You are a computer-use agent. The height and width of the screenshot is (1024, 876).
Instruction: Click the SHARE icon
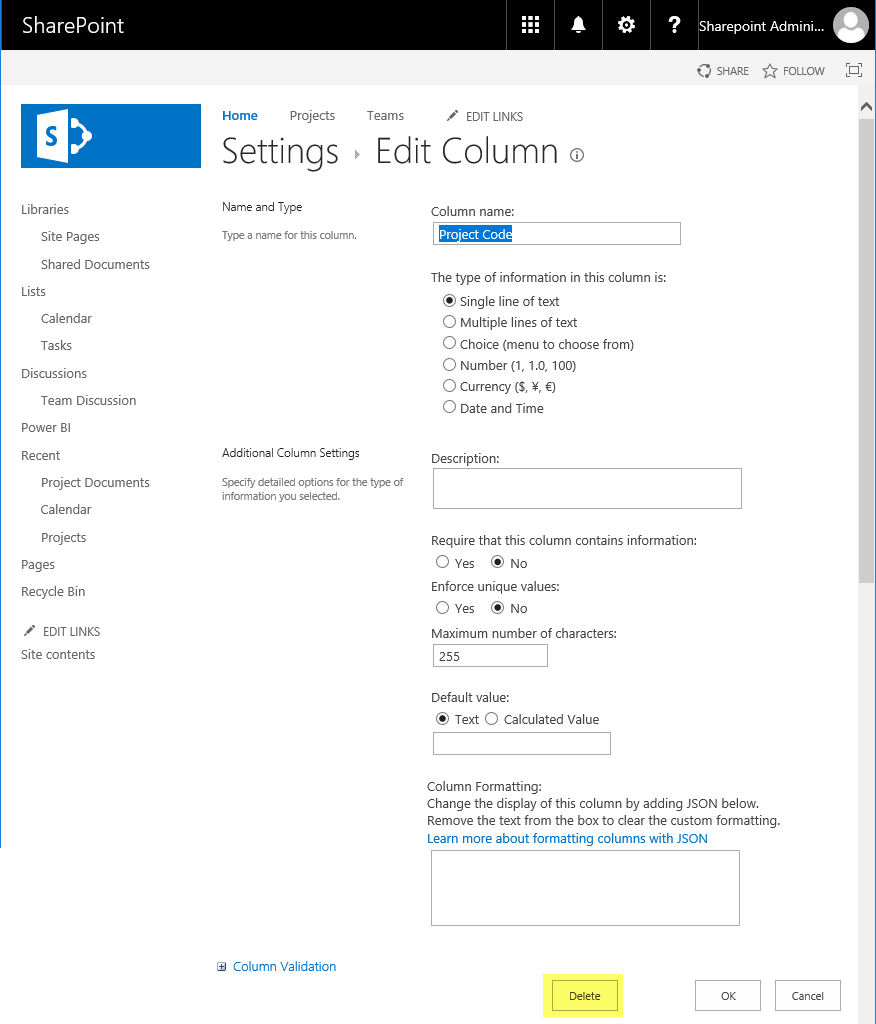pyautogui.click(x=704, y=71)
